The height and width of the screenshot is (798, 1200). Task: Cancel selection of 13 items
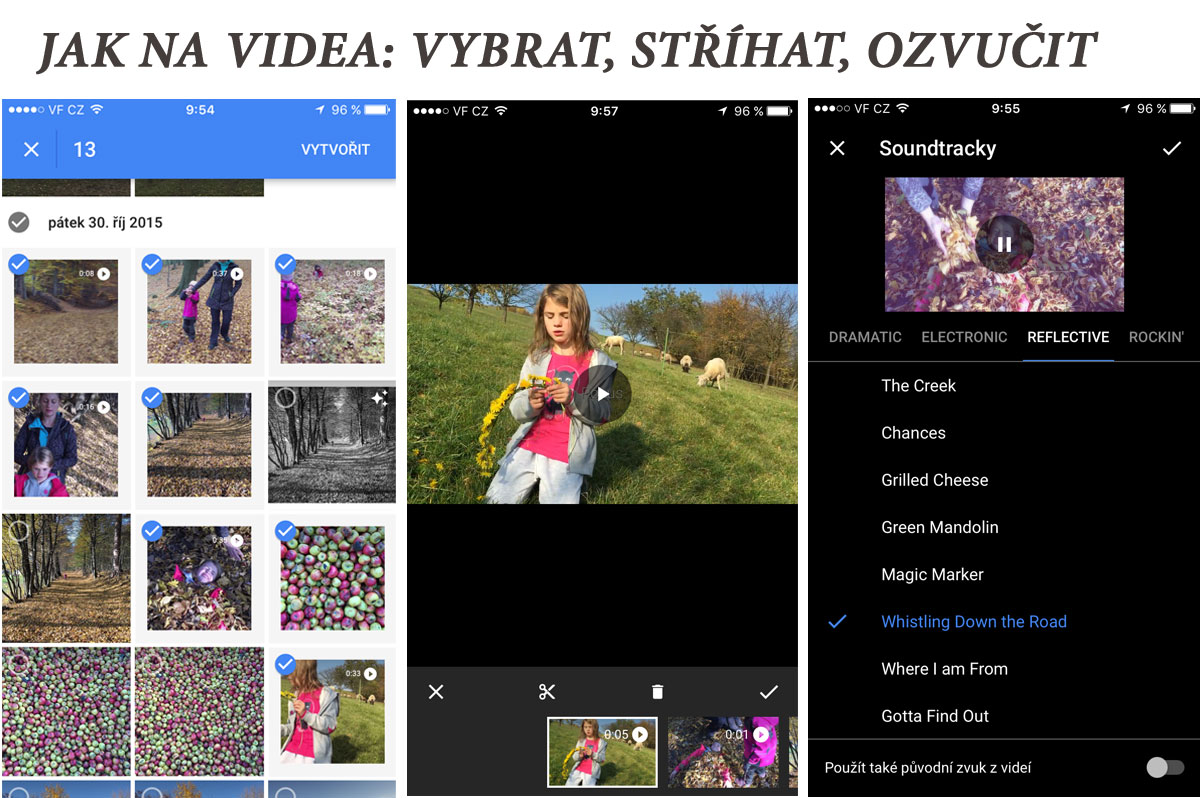[x=31, y=149]
